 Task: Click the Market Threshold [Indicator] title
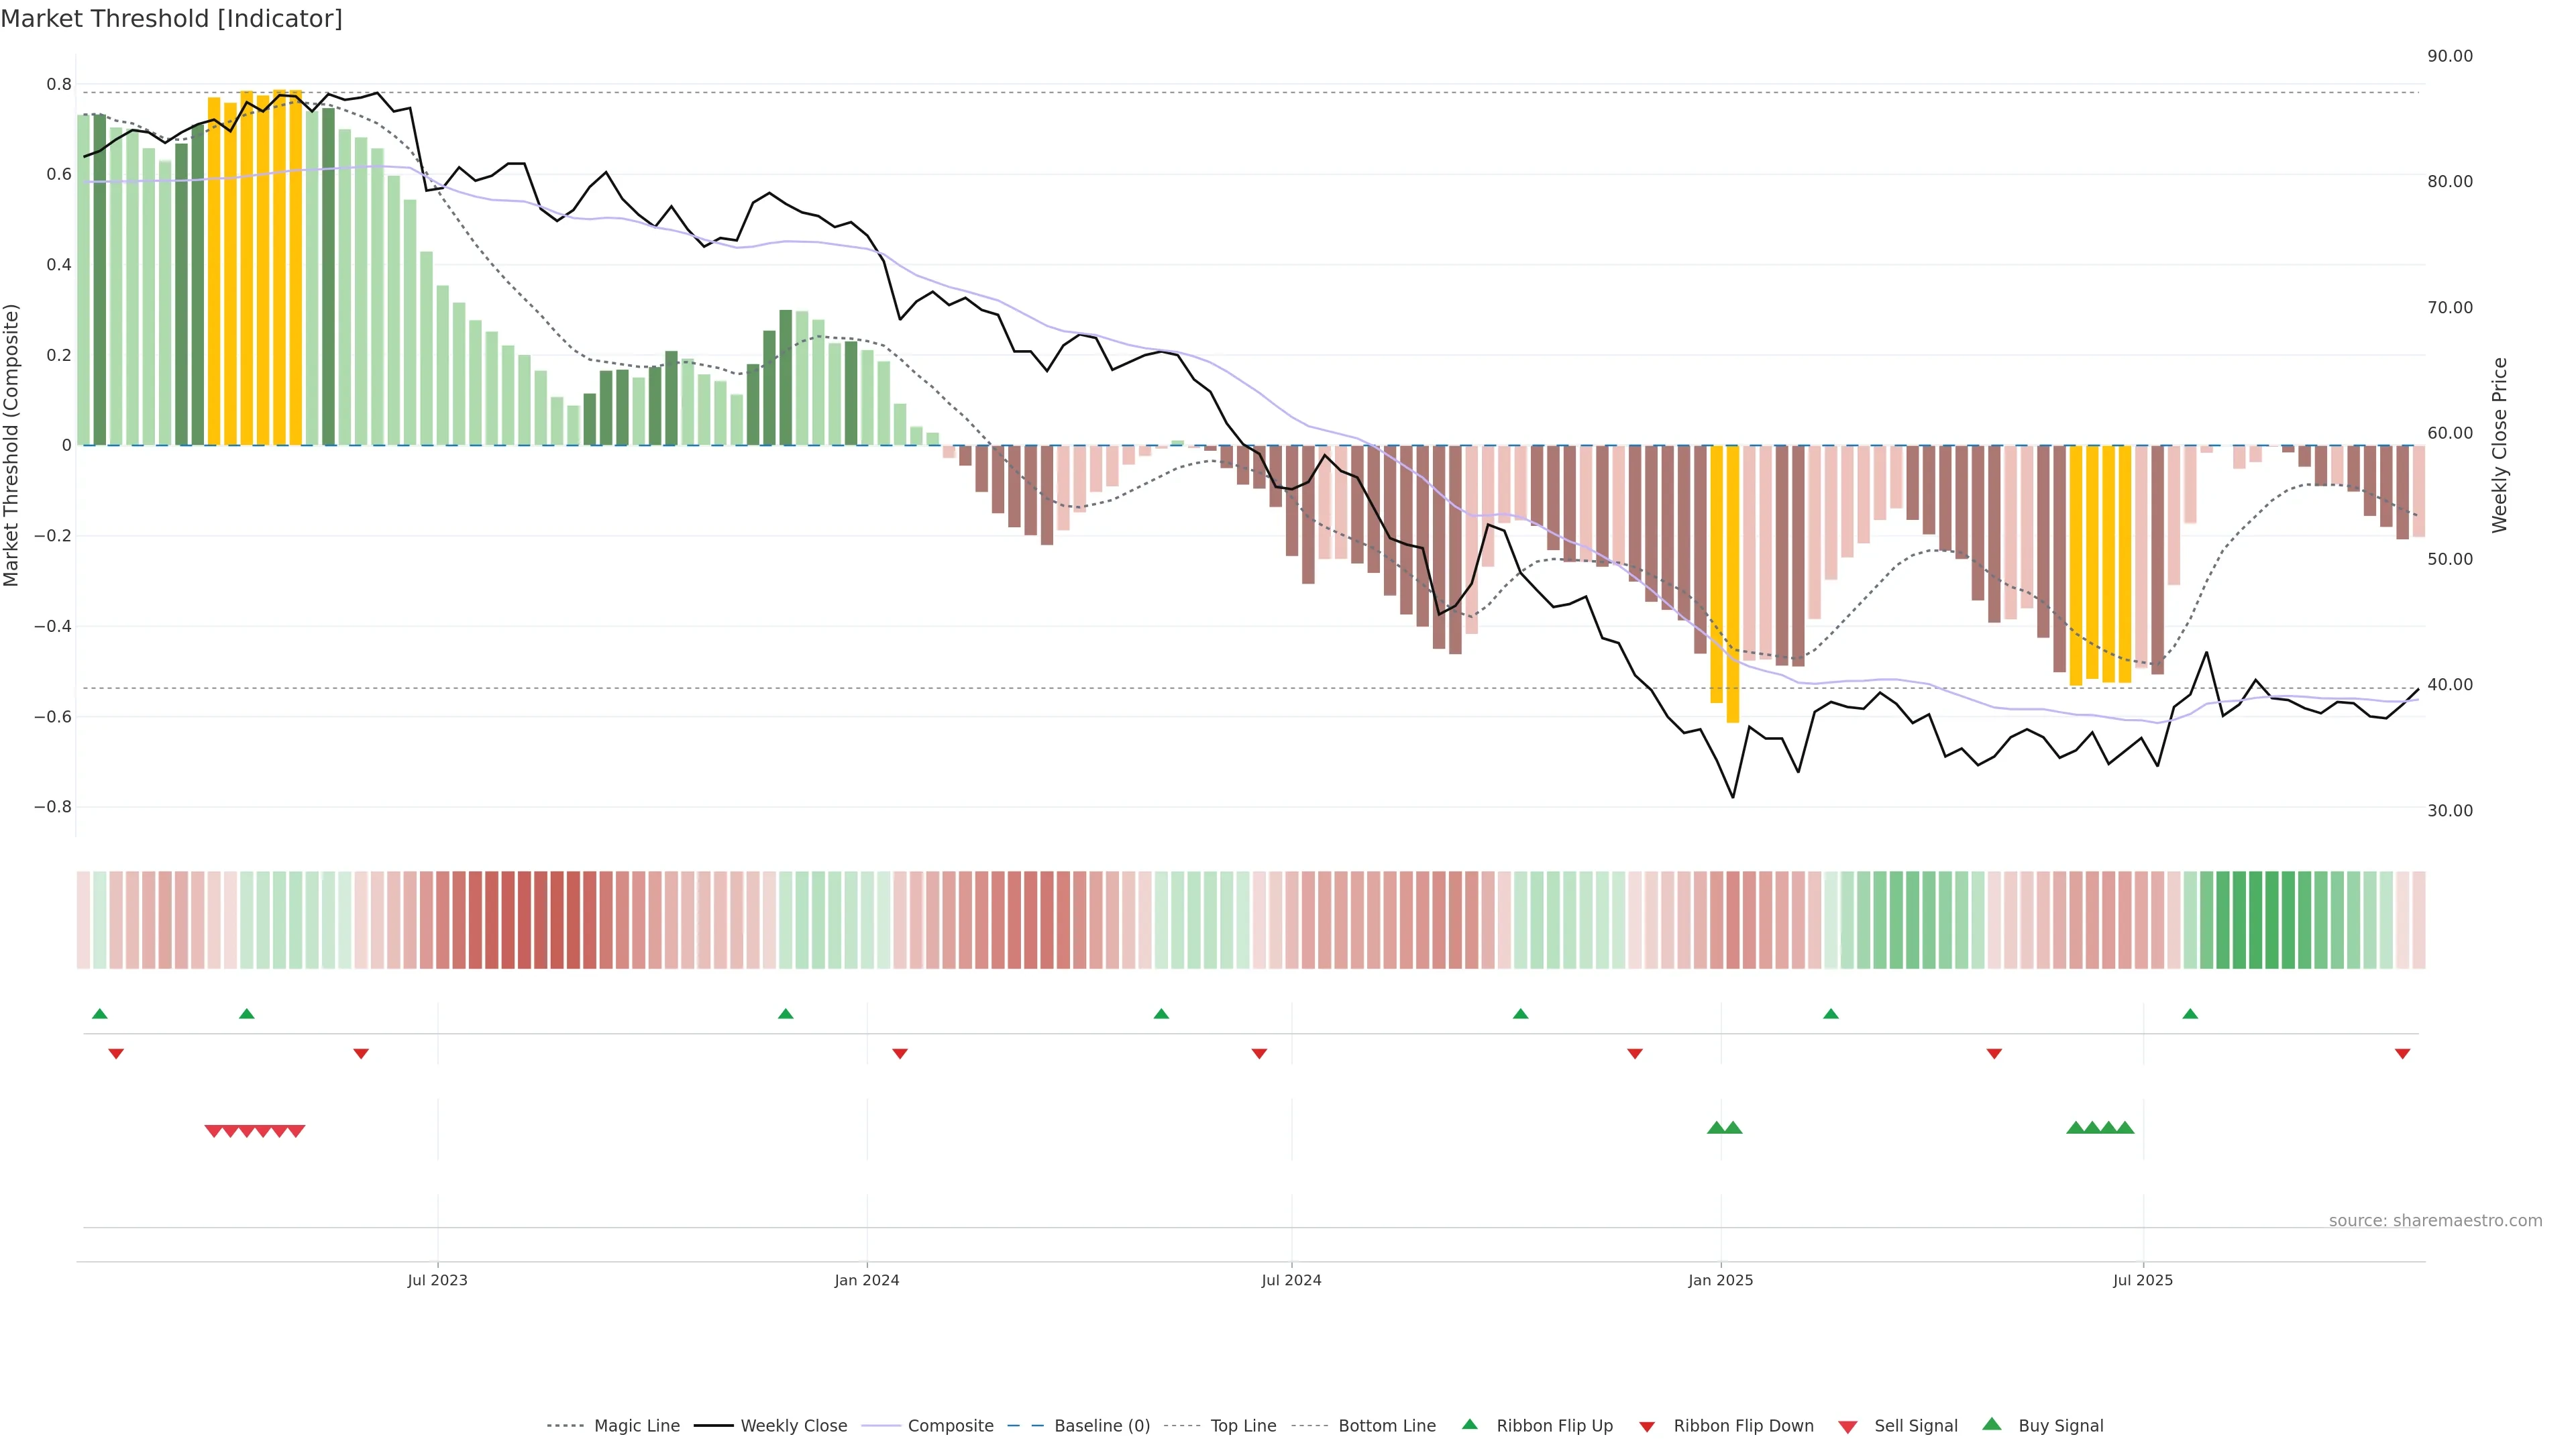[171, 19]
